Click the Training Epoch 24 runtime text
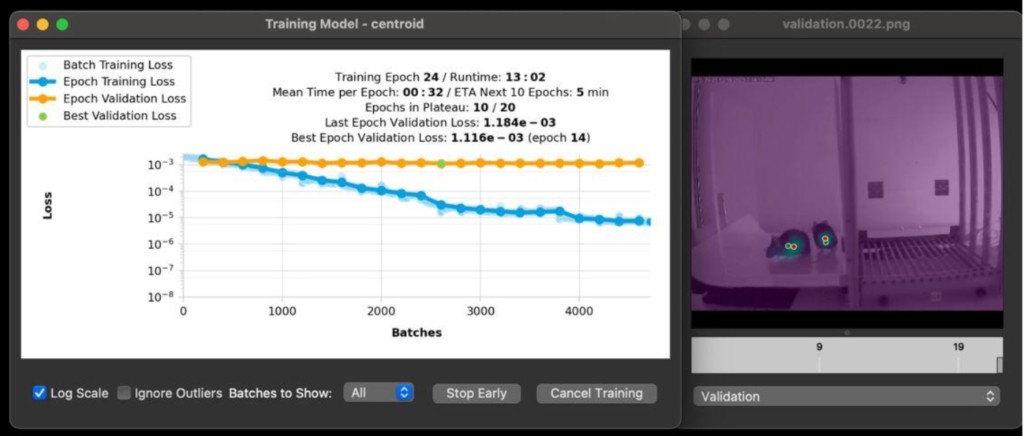Image resolution: width=1024 pixels, height=436 pixels. pyautogui.click(x=440, y=77)
